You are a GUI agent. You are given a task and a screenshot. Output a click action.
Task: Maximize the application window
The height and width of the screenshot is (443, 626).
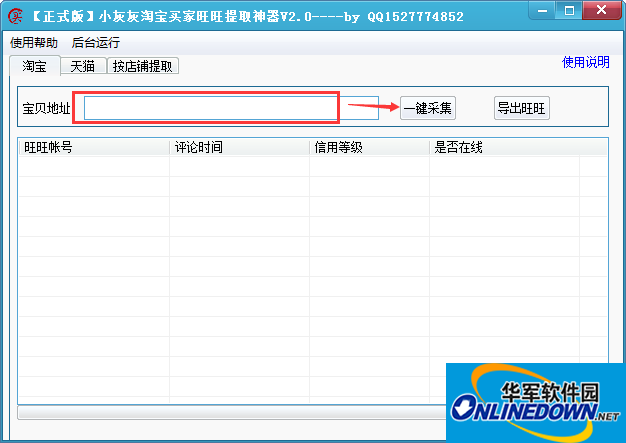pyautogui.click(x=568, y=11)
